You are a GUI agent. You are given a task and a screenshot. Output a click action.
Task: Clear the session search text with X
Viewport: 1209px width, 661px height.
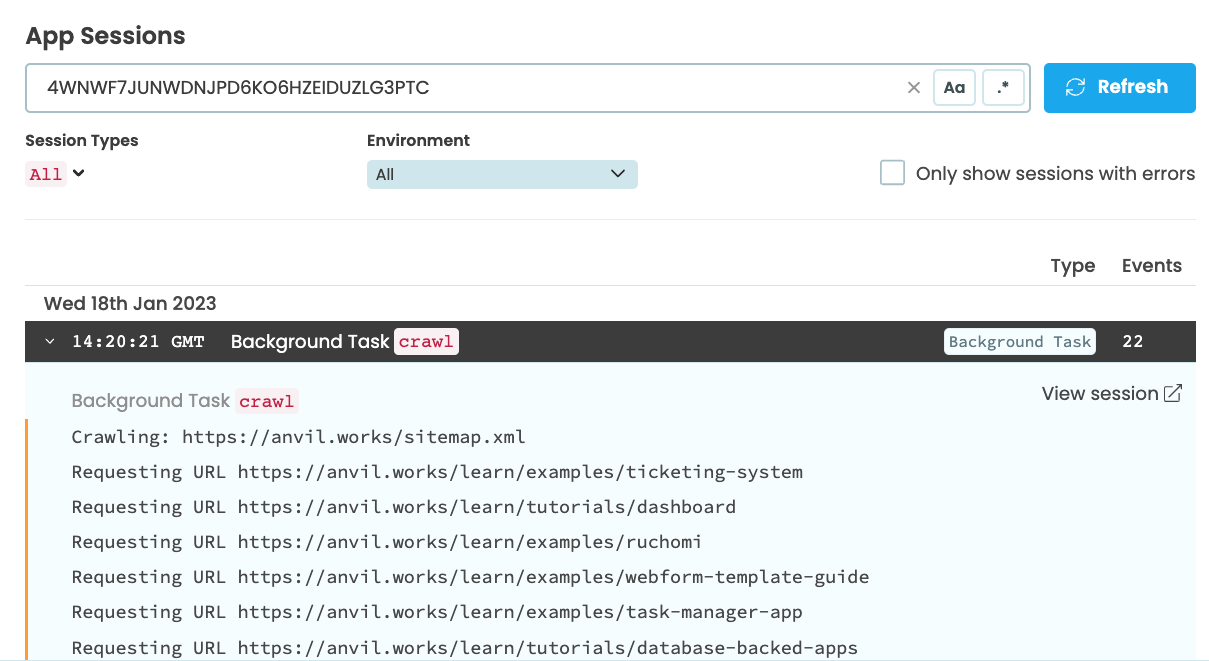(913, 88)
